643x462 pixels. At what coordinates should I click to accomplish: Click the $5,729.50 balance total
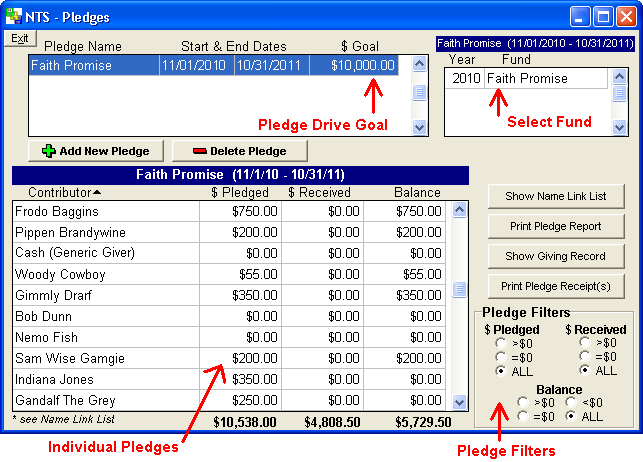423,422
